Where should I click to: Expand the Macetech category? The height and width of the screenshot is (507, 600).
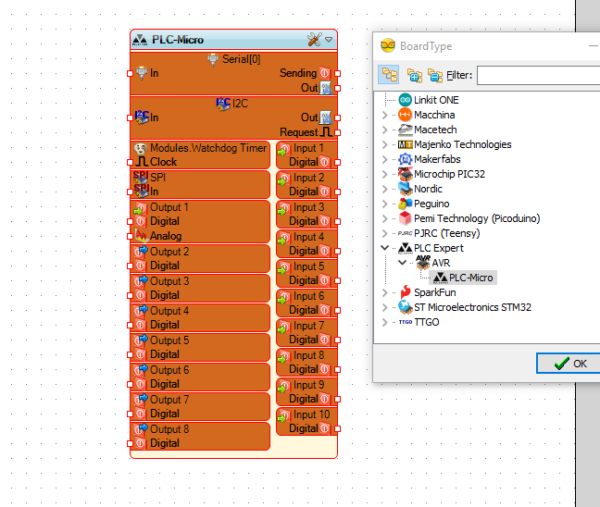click(x=385, y=130)
